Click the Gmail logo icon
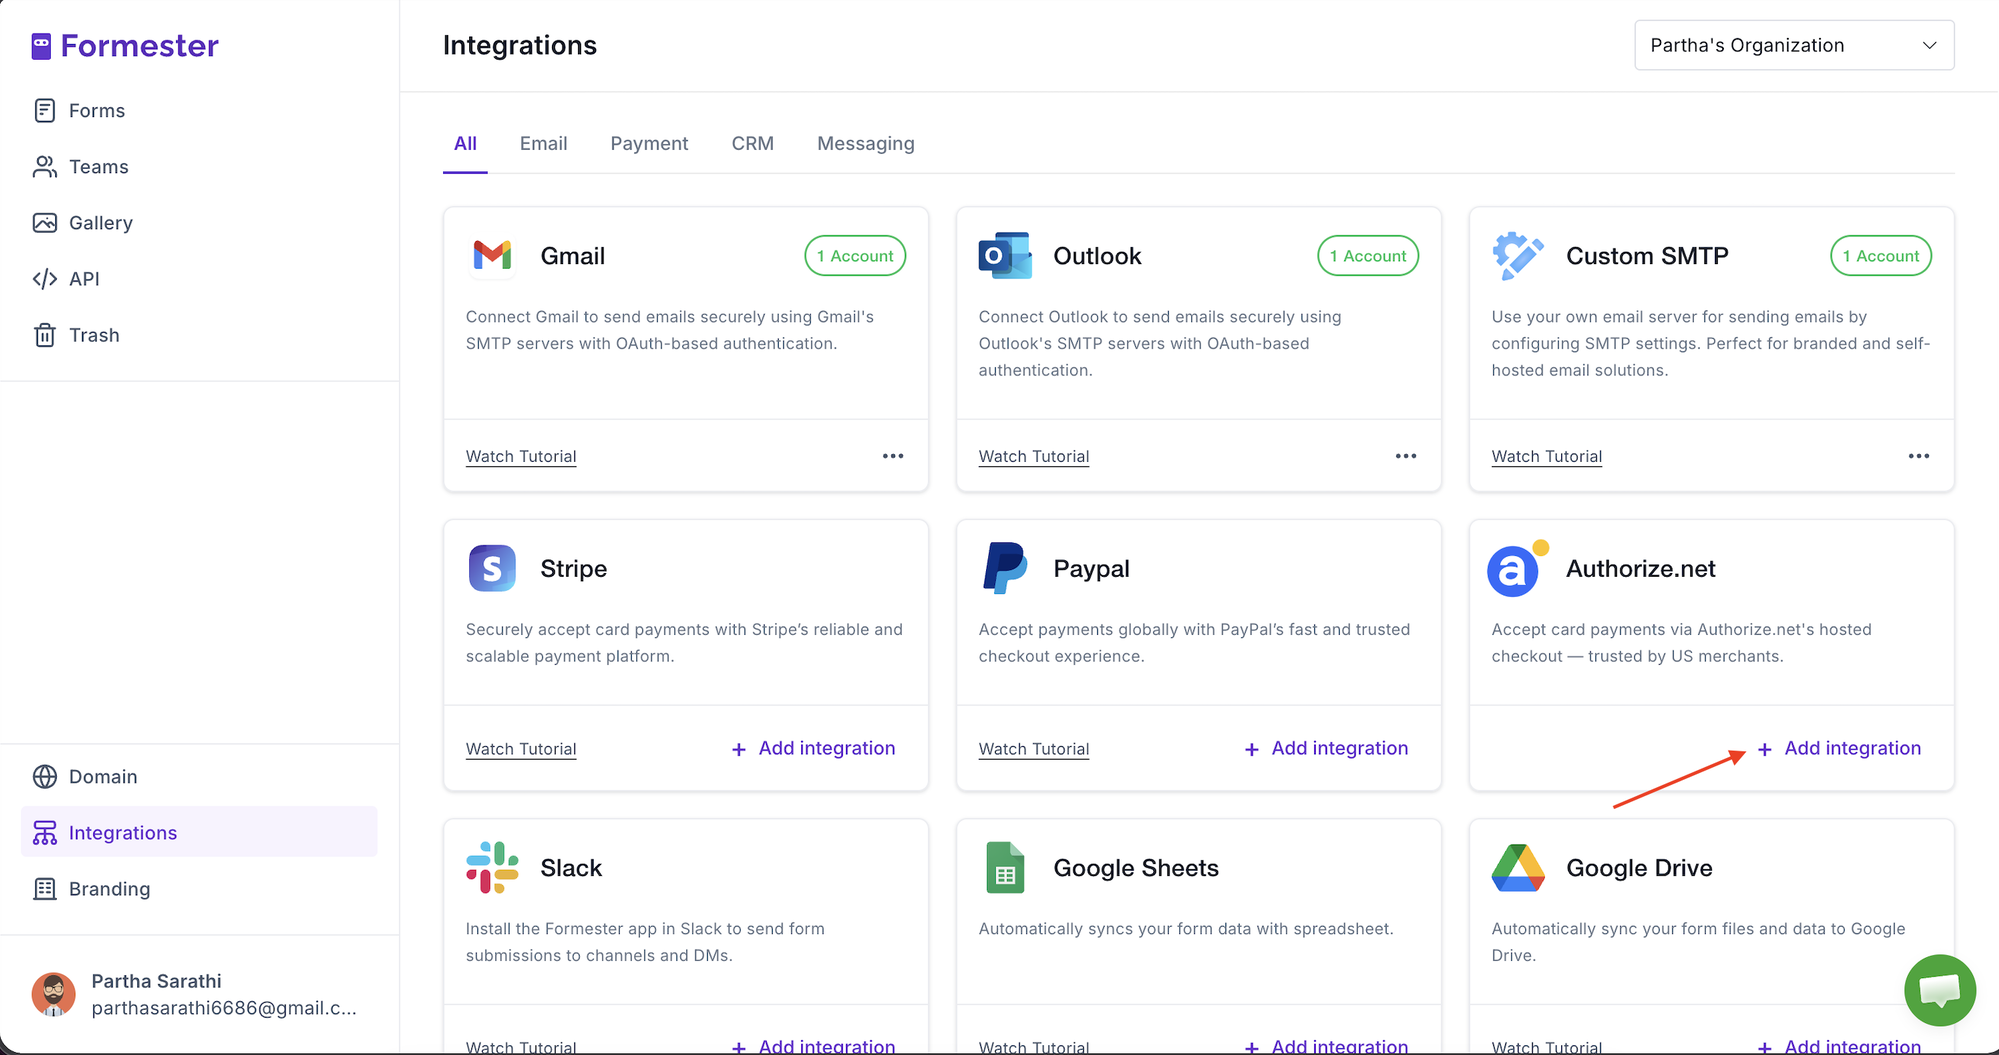 click(x=492, y=256)
